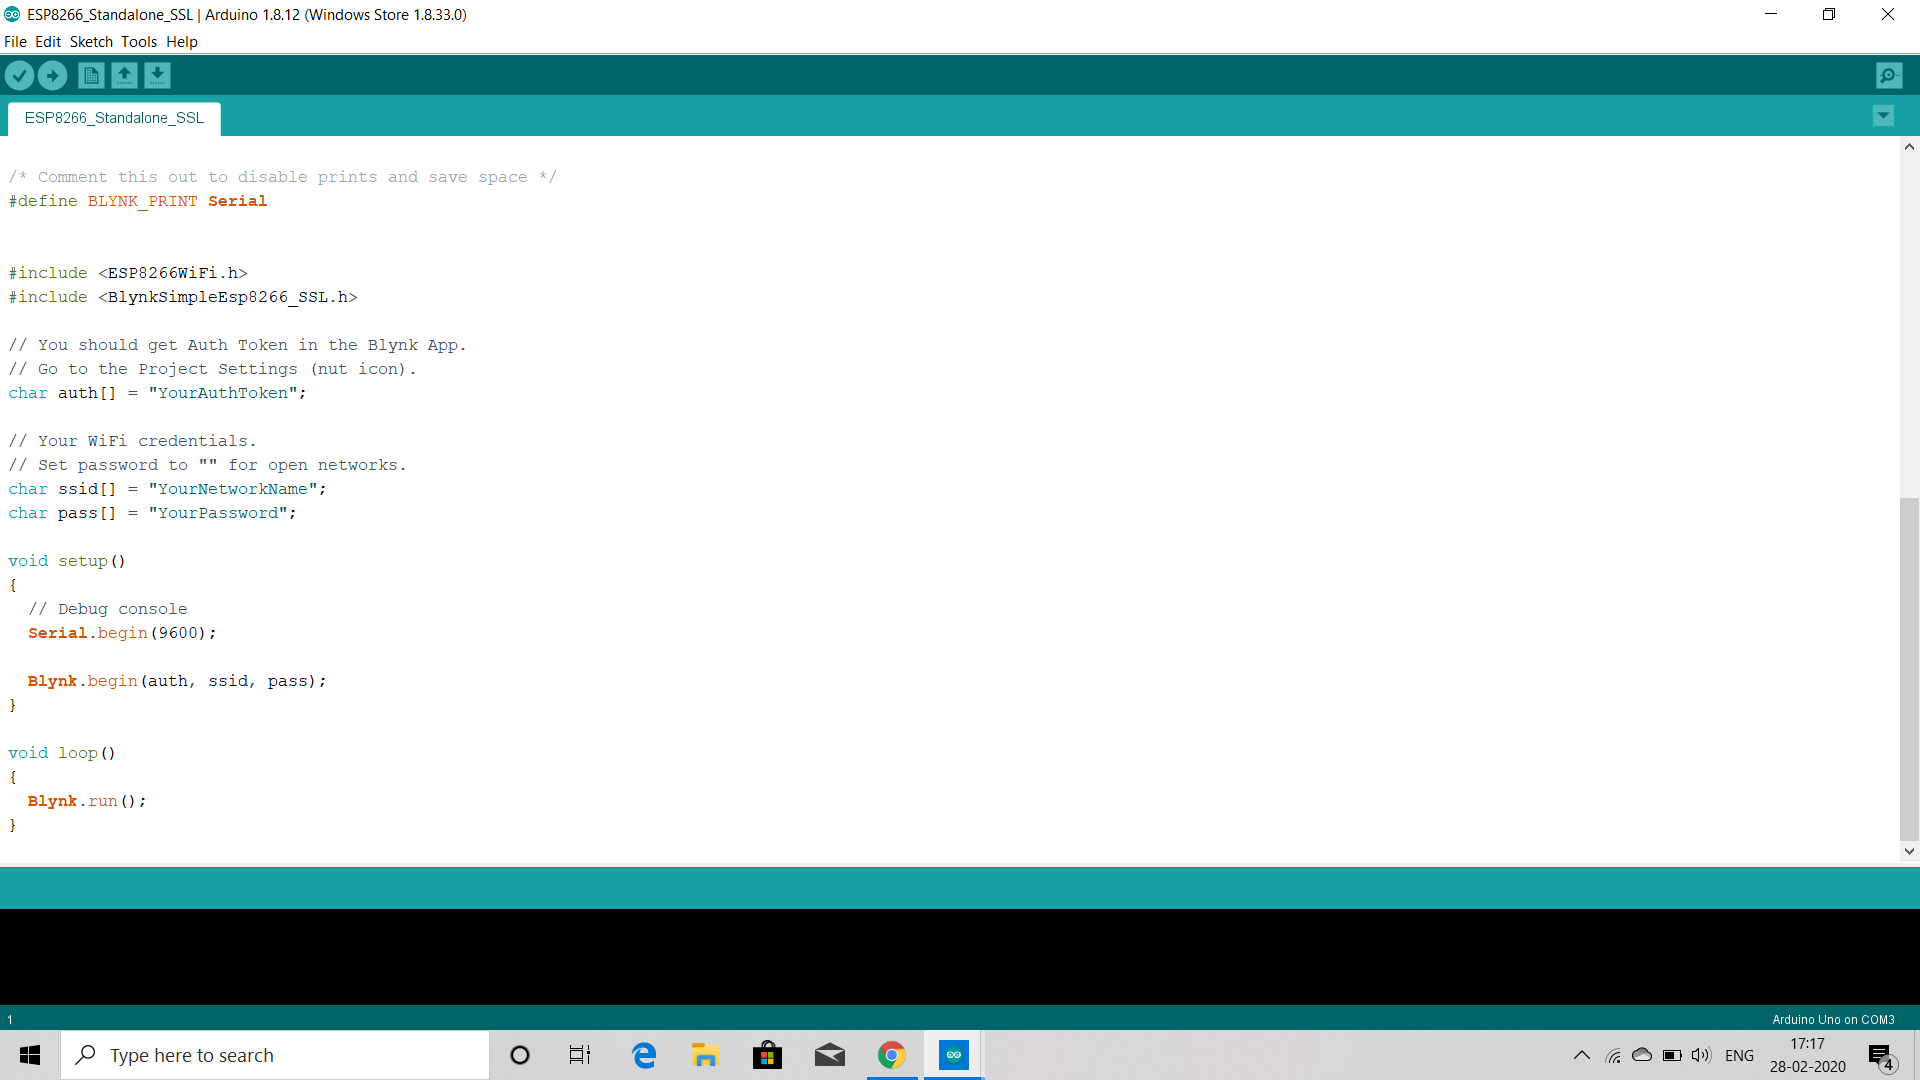Create a new sketch with New icon

point(91,75)
